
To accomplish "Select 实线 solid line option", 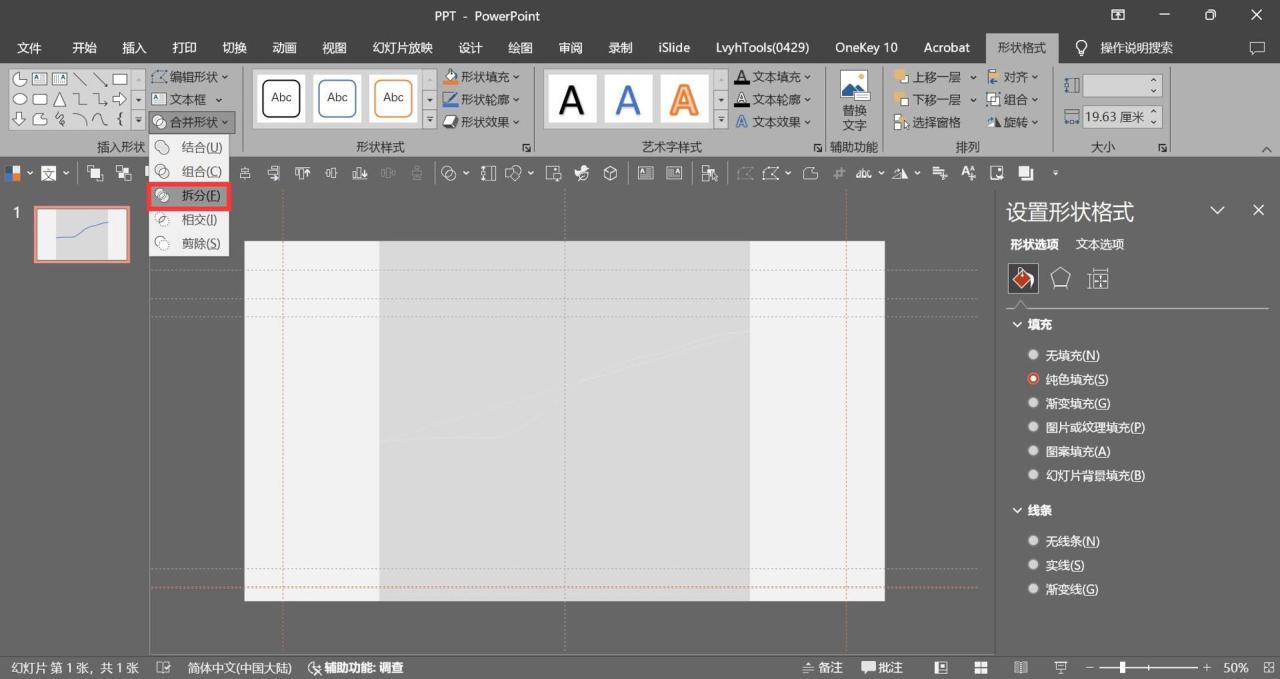I will (1033, 565).
